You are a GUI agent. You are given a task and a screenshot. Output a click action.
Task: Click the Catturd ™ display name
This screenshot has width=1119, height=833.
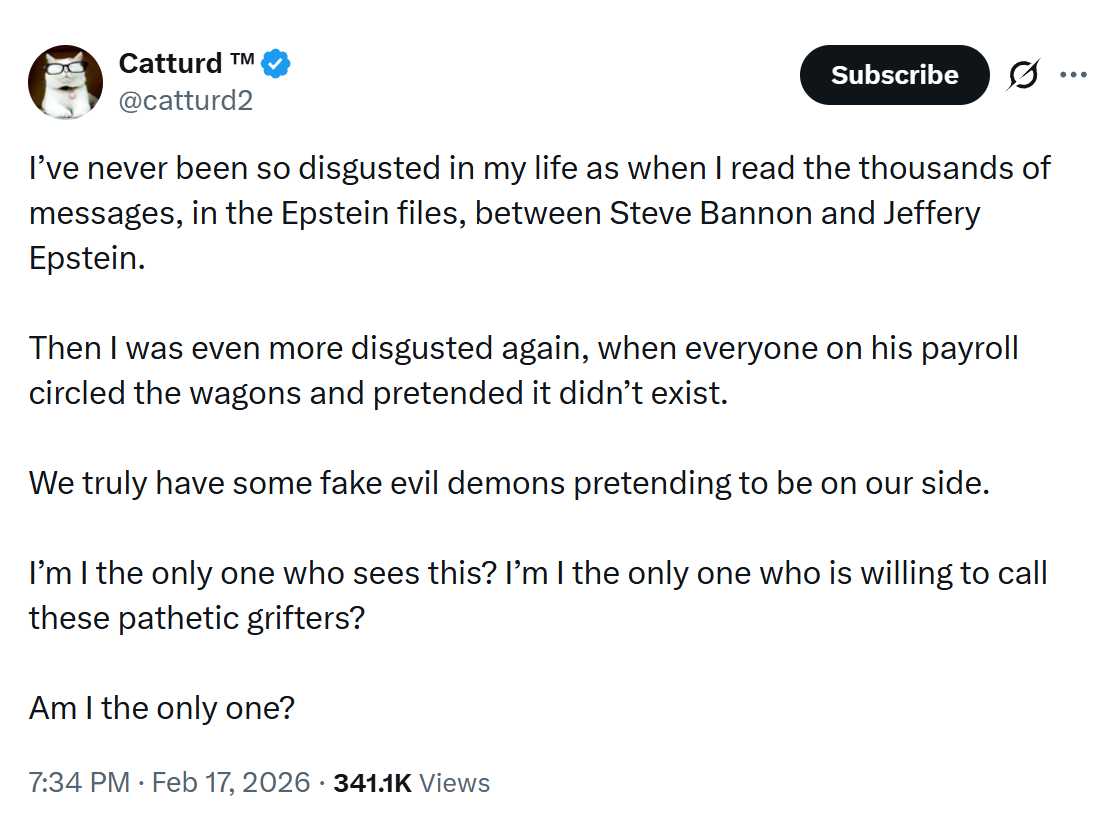pyautogui.click(x=171, y=63)
